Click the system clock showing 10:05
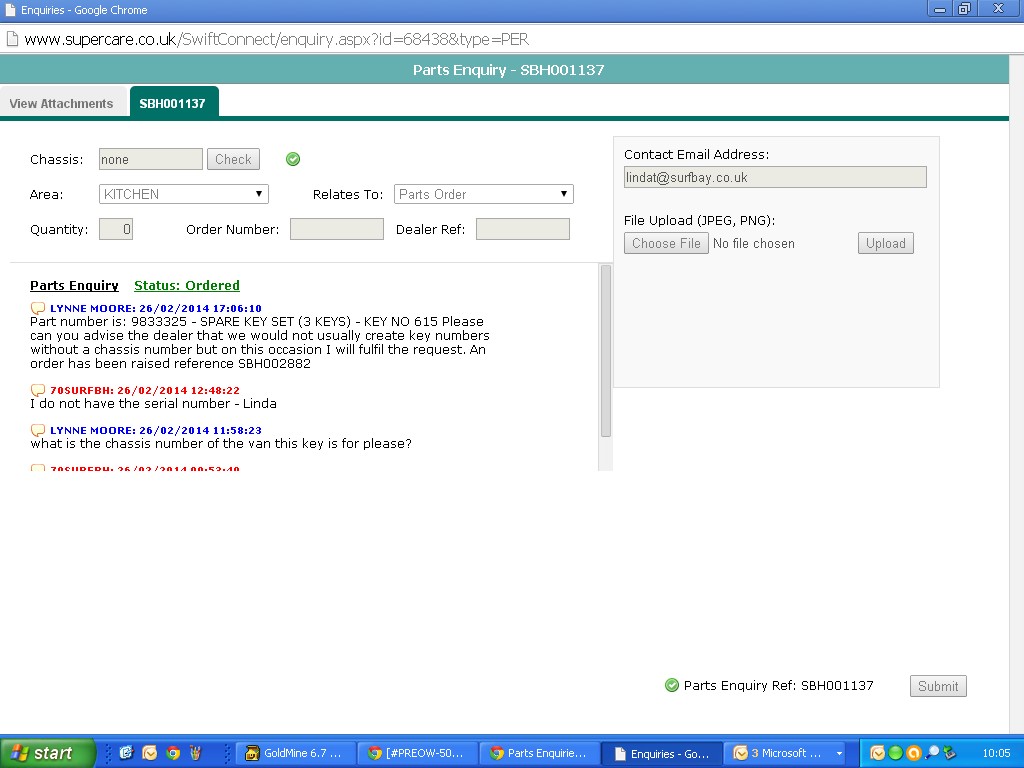Image resolution: width=1024 pixels, height=768 pixels. click(996, 753)
